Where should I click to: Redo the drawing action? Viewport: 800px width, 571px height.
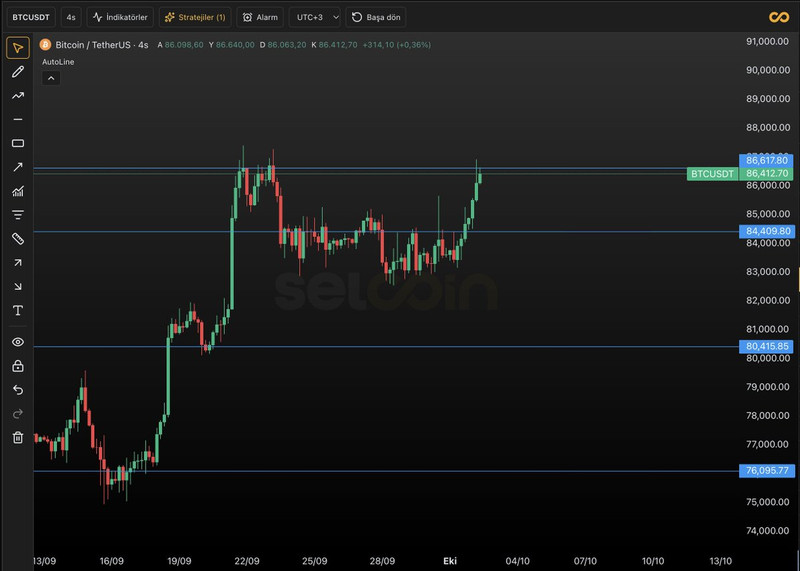[18, 413]
